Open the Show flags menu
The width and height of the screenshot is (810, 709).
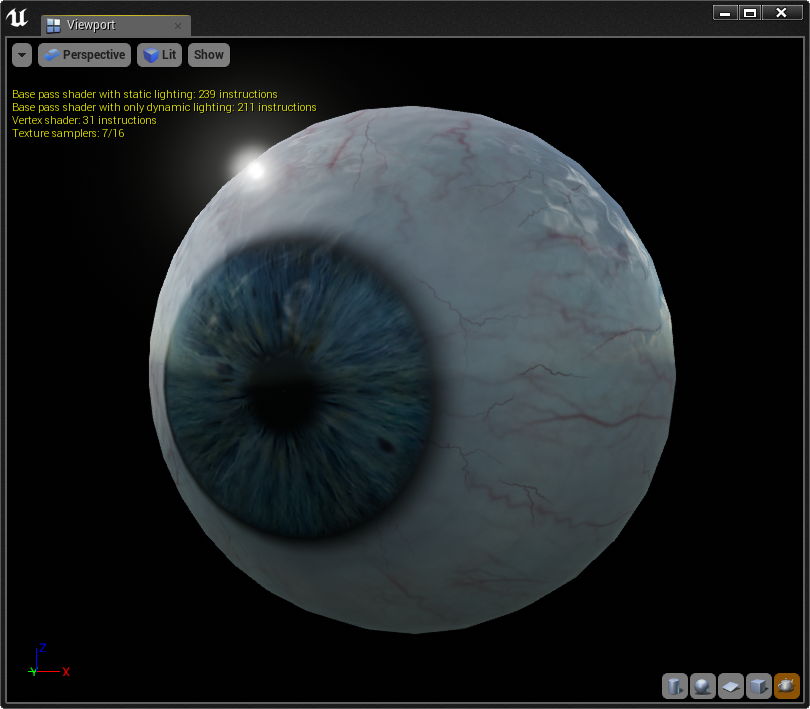209,55
